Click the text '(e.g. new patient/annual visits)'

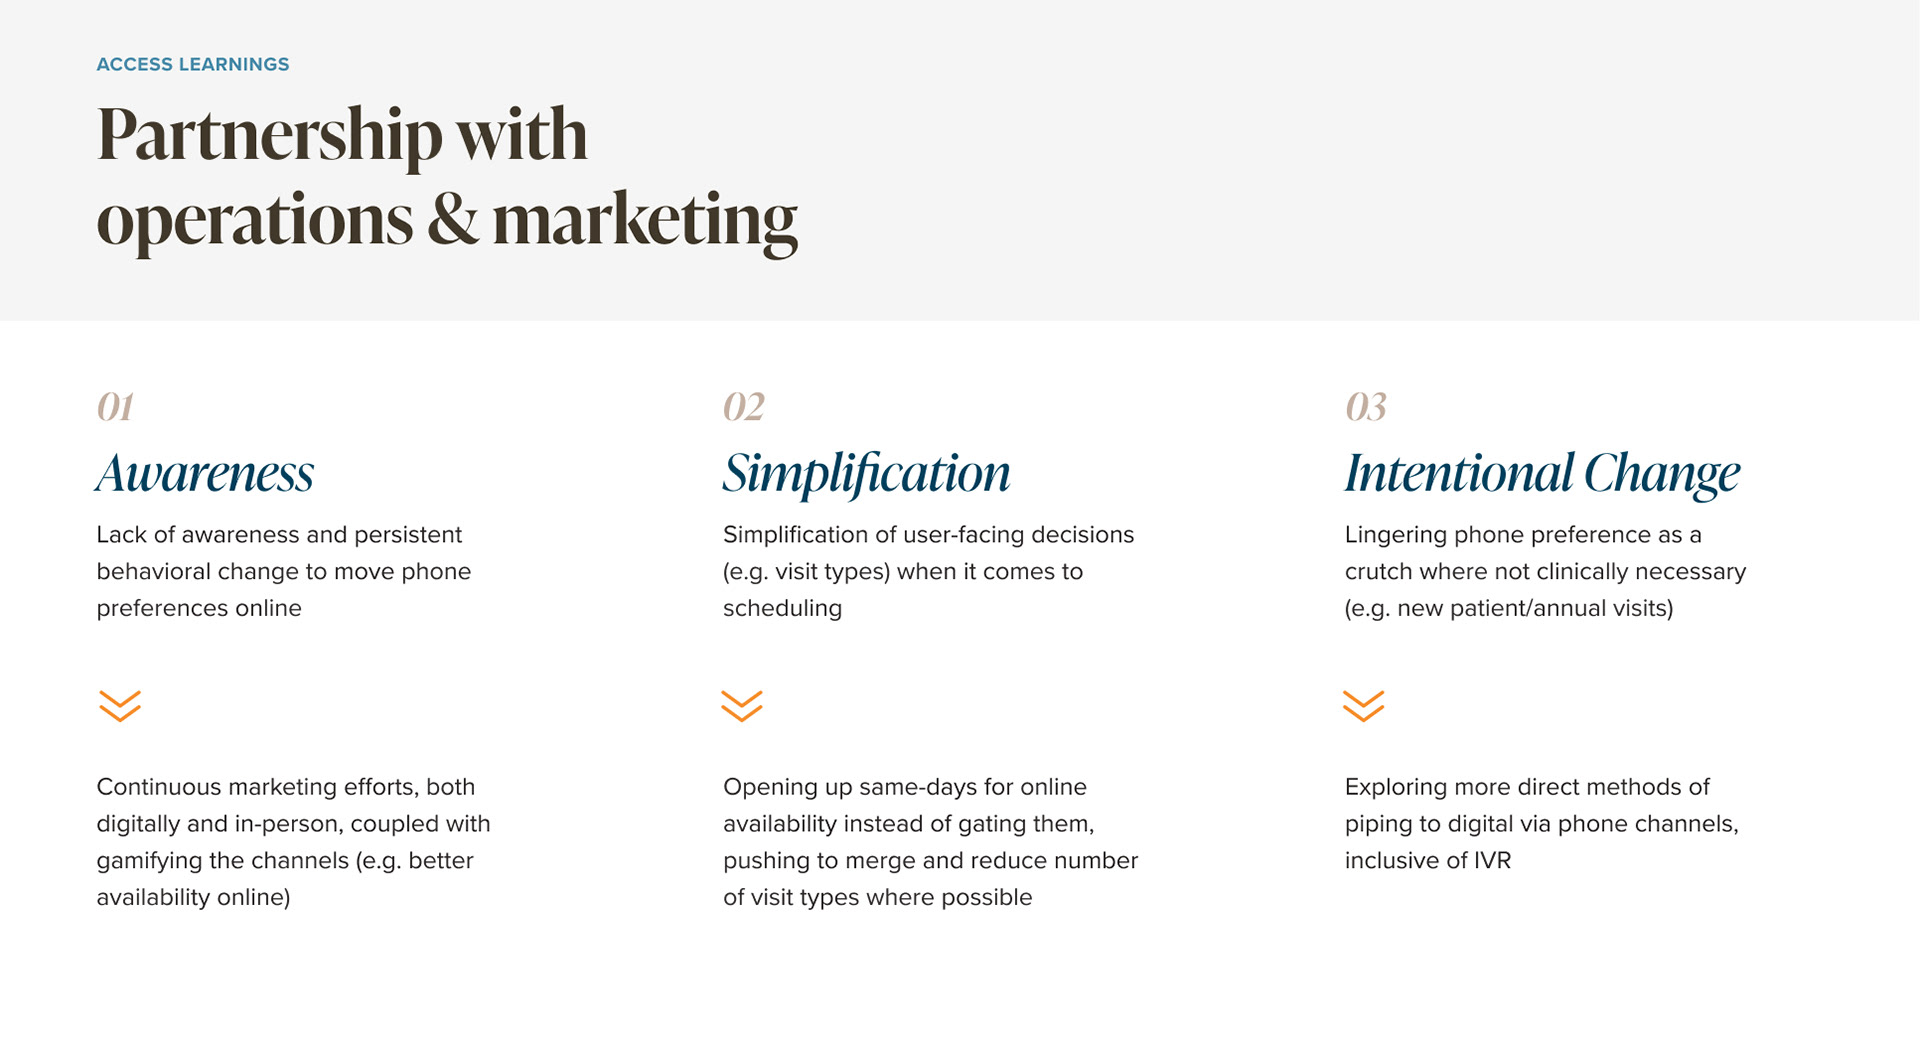coord(1508,608)
